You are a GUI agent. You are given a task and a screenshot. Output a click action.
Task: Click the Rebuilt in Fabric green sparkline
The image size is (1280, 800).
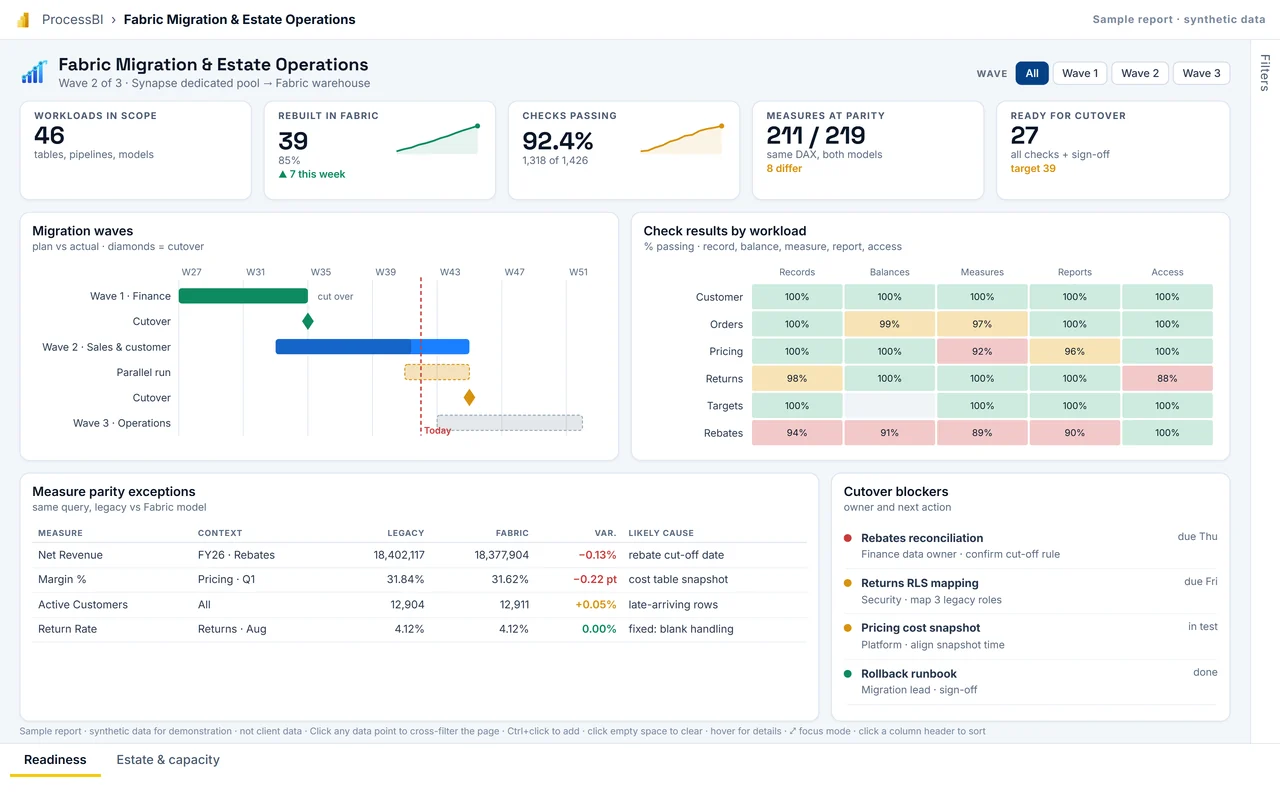pyautogui.click(x=438, y=140)
